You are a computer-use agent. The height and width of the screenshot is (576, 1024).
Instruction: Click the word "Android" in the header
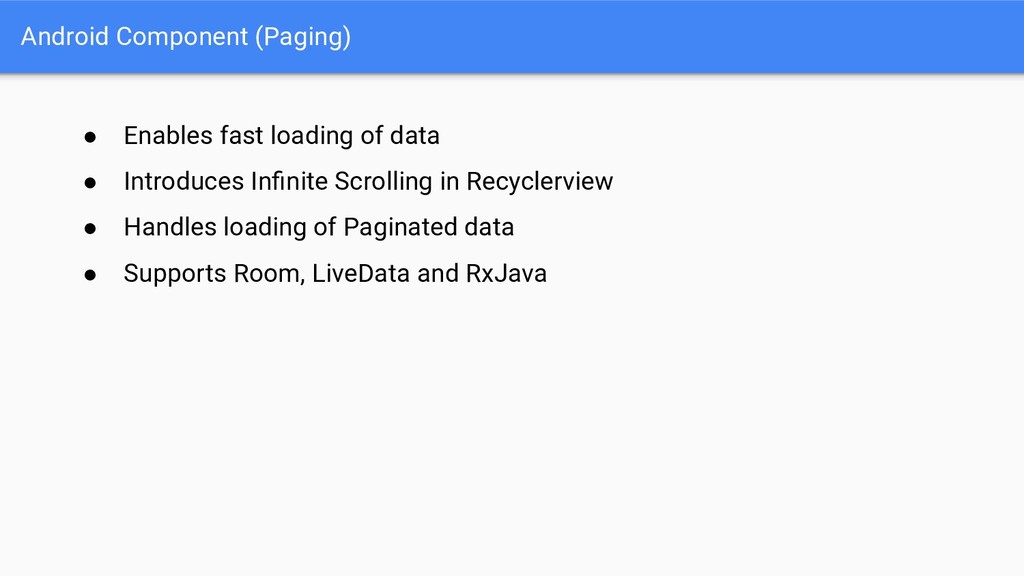click(64, 37)
